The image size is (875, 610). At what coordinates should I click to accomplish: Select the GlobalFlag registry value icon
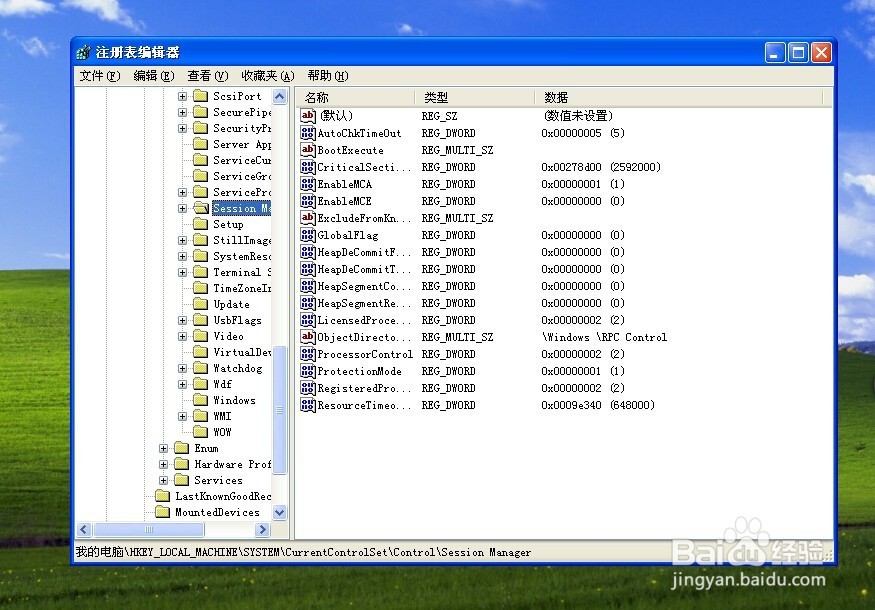[308, 235]
